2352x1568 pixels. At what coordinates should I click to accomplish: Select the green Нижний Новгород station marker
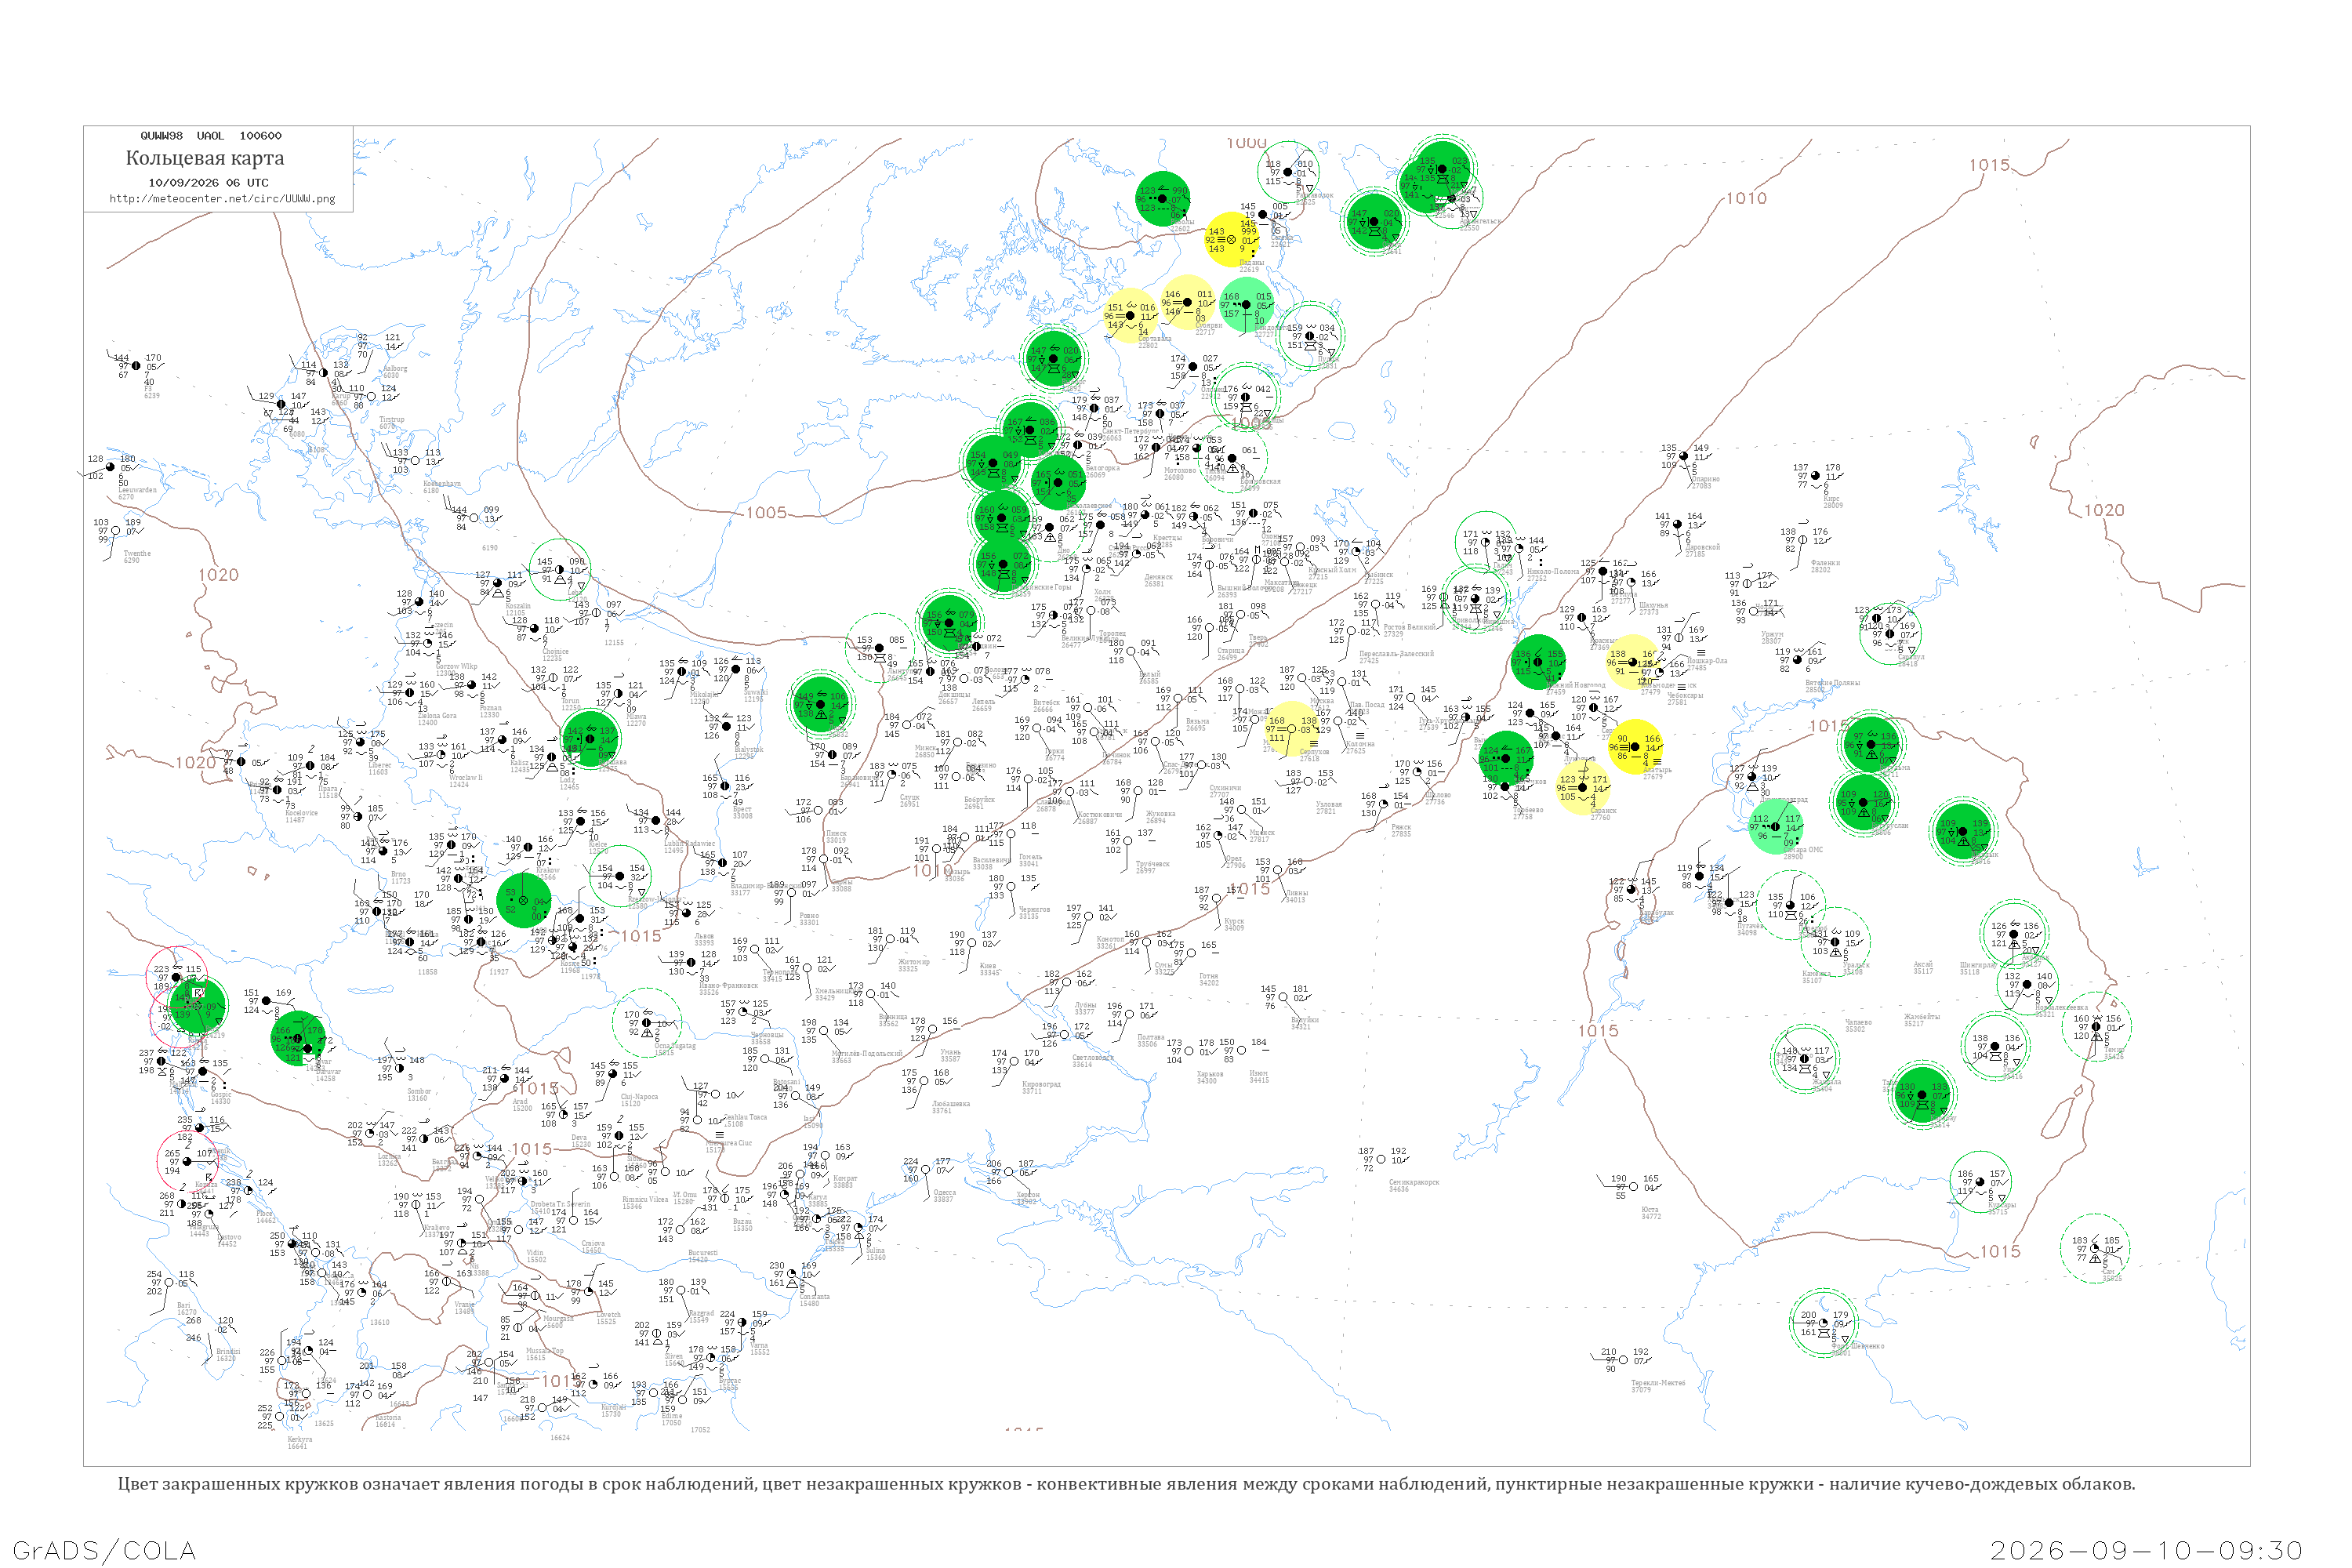(1537, 662)
